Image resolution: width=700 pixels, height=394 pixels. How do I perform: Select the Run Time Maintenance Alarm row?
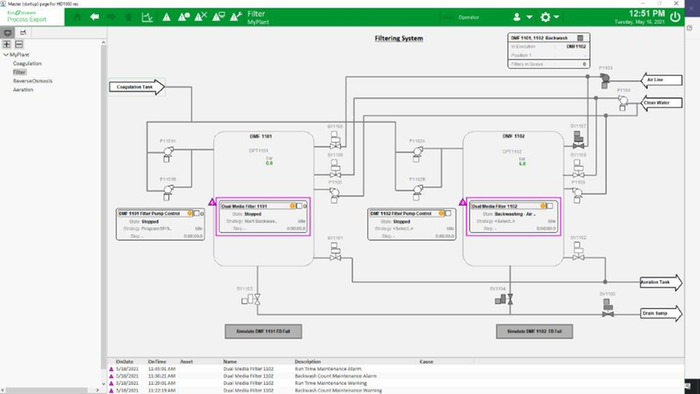[x=396, y=369]
